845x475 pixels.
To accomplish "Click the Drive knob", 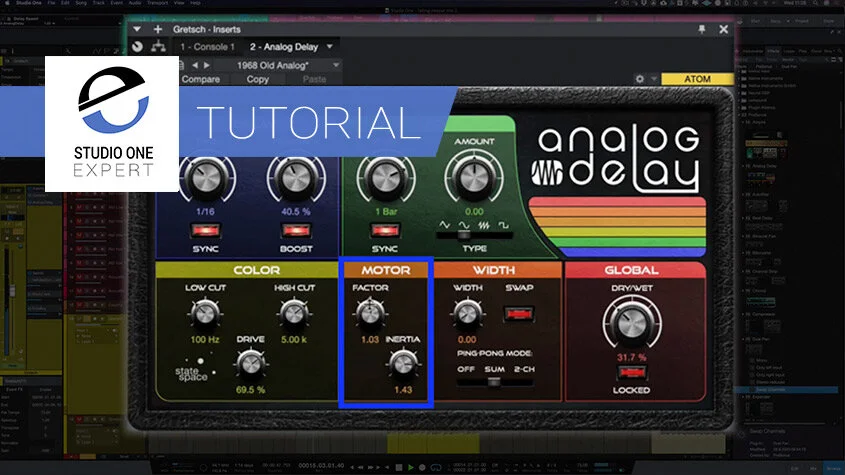I will click(251, 364).
